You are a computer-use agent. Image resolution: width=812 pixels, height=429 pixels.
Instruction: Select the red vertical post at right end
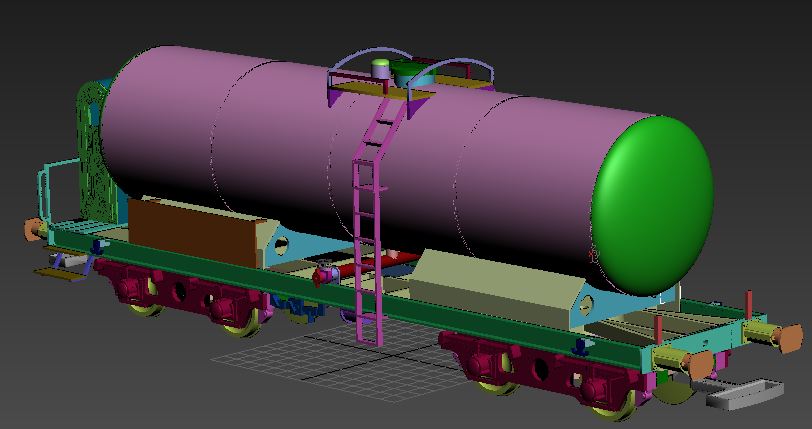[749, 302]
